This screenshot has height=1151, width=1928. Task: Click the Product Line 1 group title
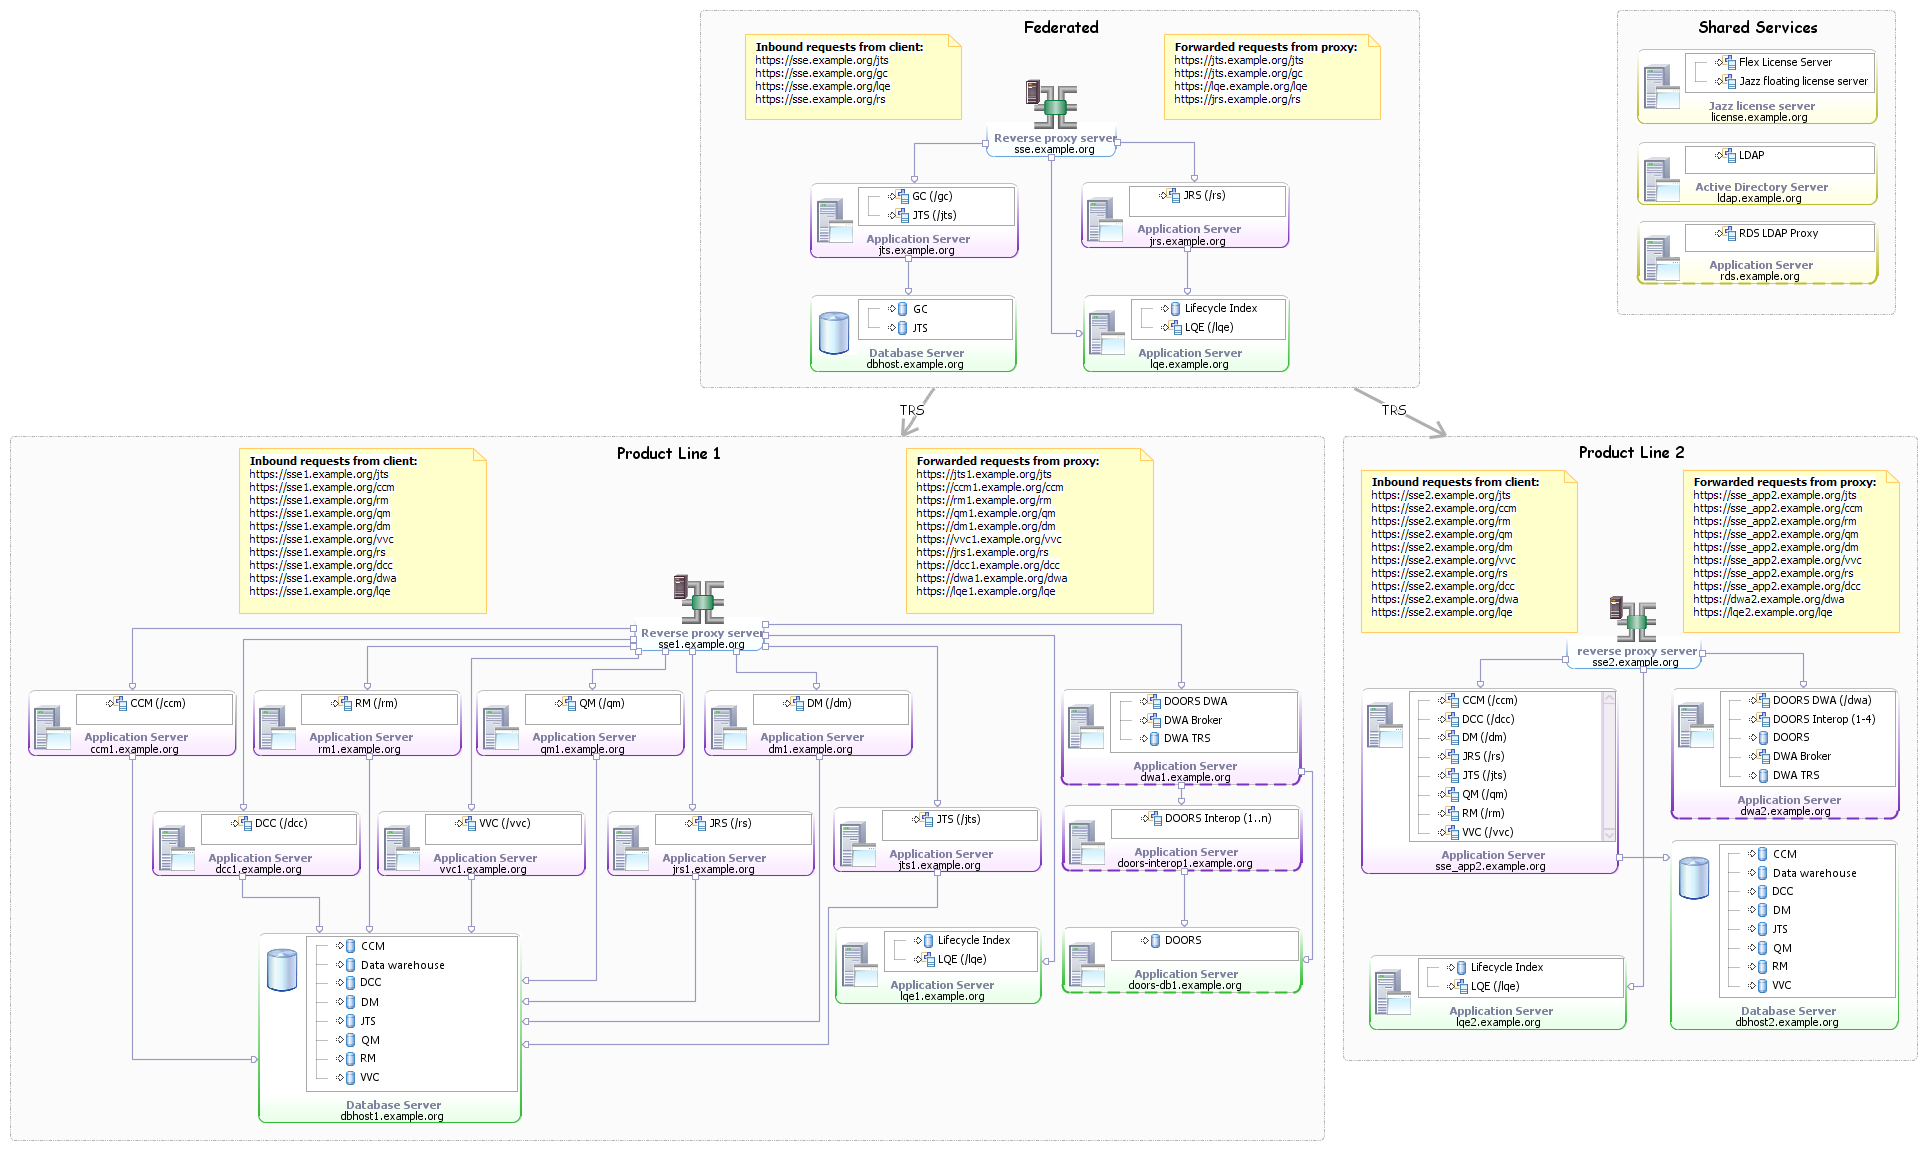click(668, 453)
